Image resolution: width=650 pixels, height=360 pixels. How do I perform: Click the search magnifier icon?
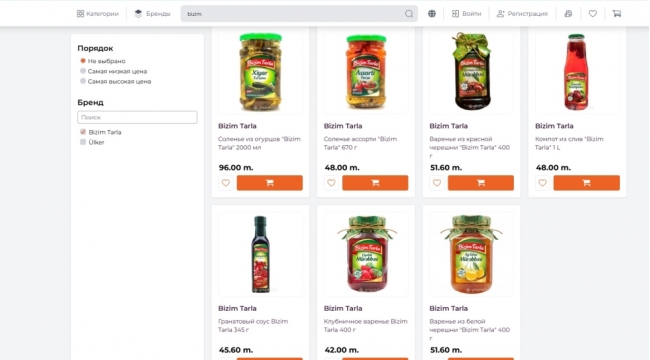pos(409,14)
